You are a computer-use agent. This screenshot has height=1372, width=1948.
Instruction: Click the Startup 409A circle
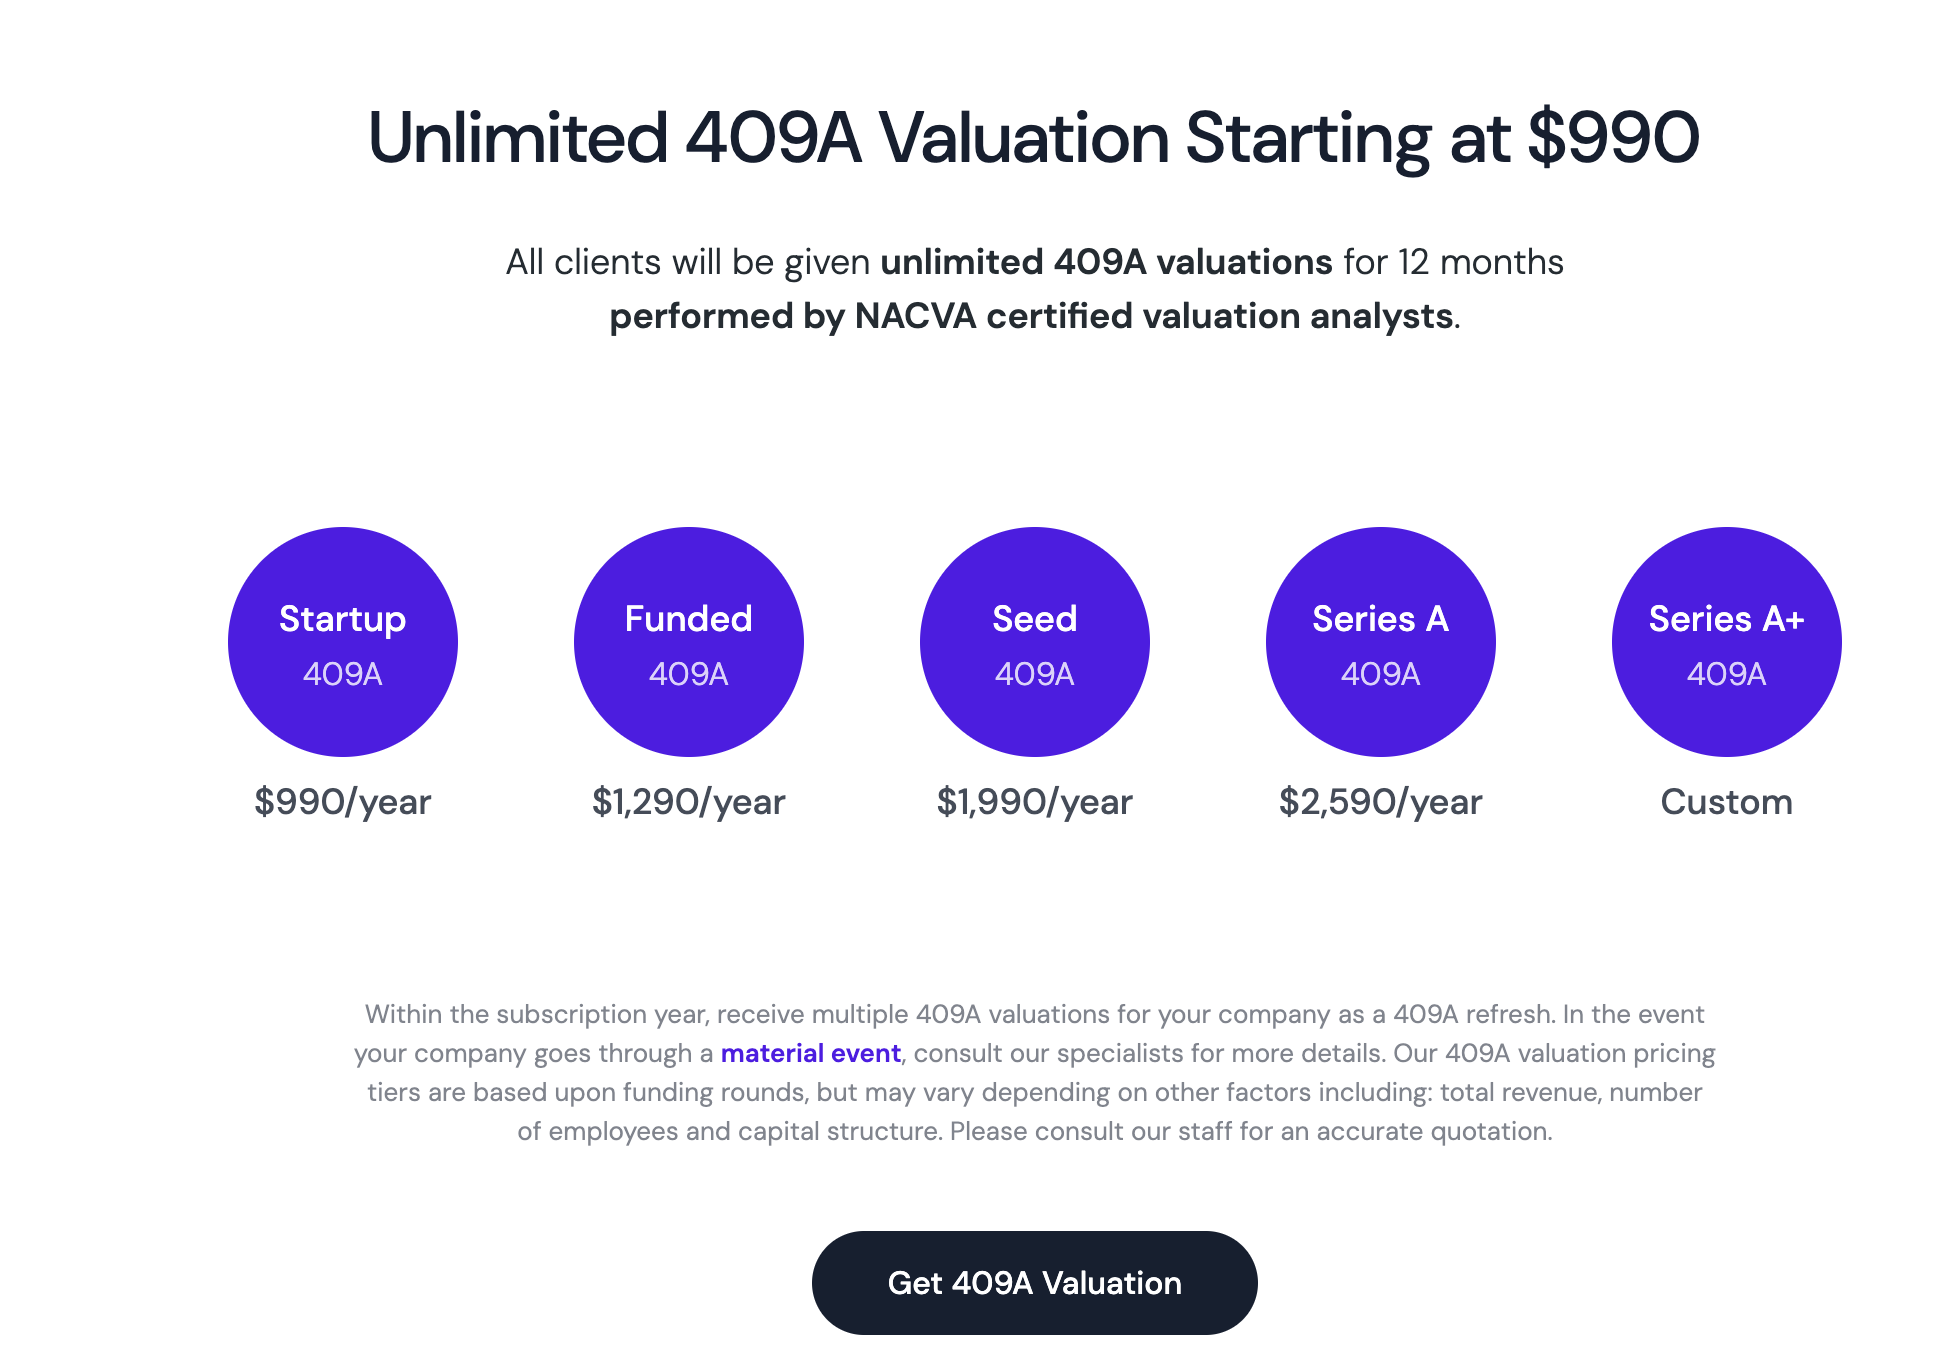point(342,641)
